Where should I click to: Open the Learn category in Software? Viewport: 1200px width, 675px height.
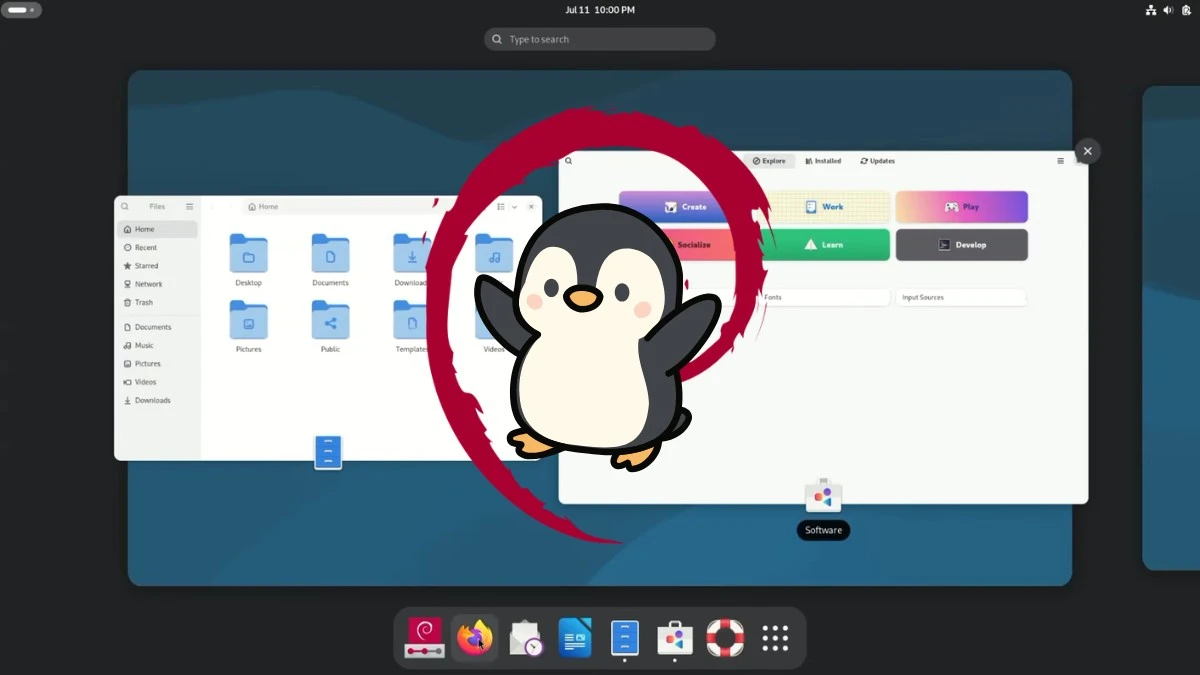point(823,245)
